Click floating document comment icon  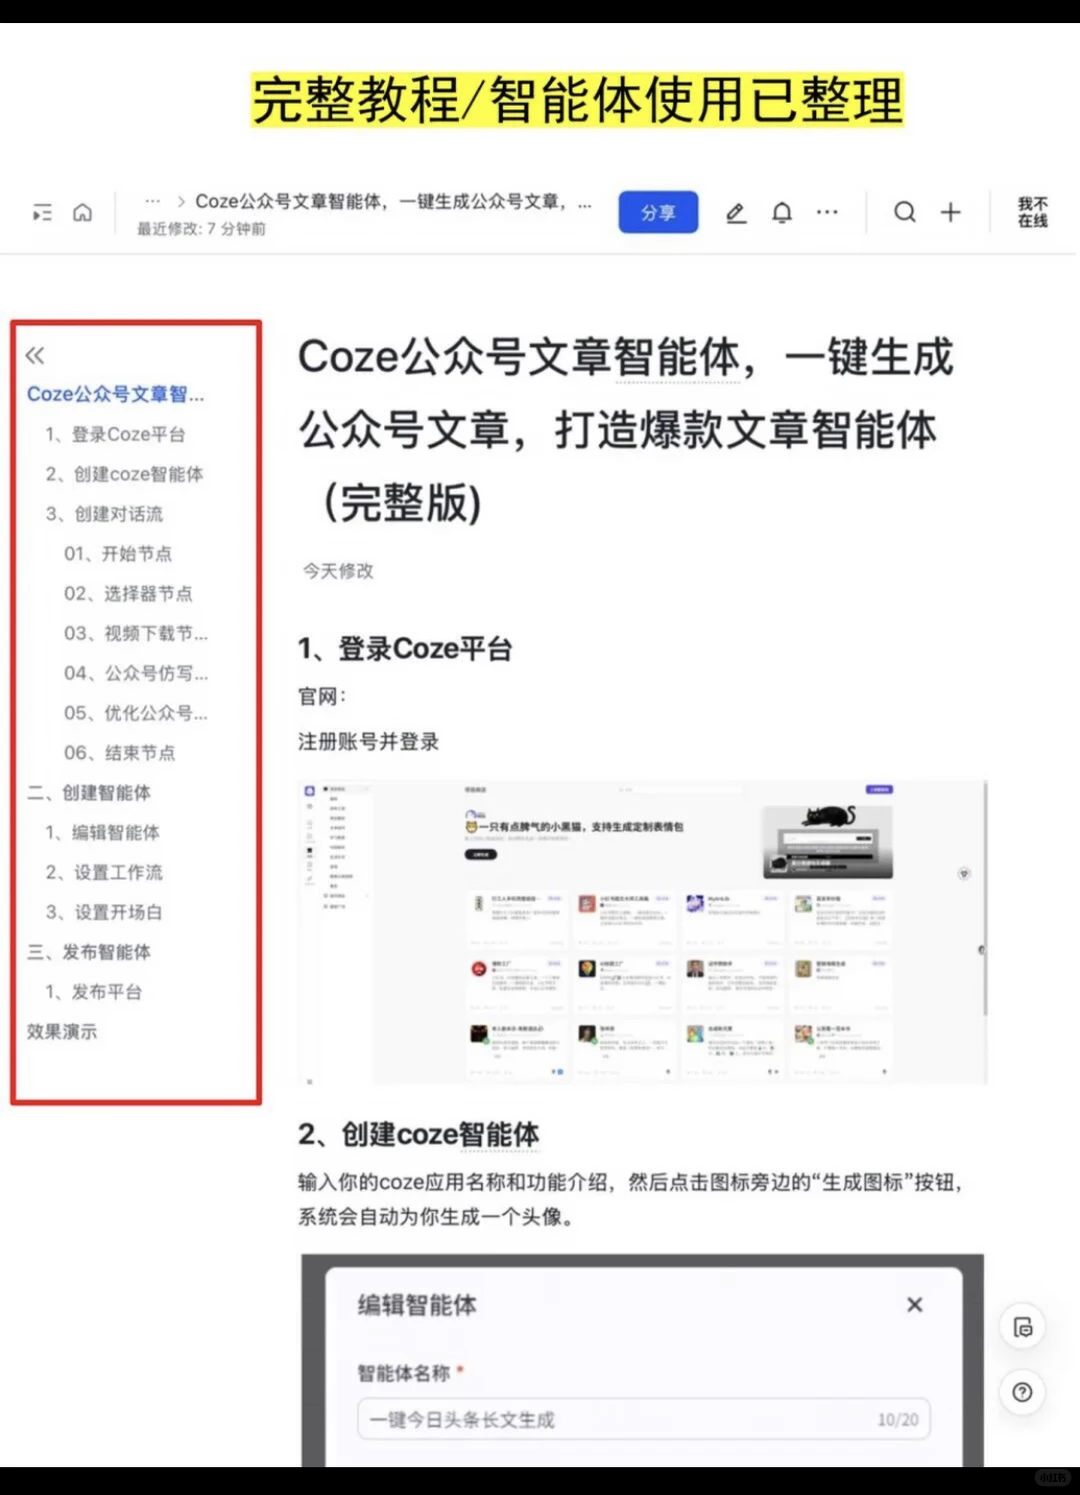pos(1023,1328)
